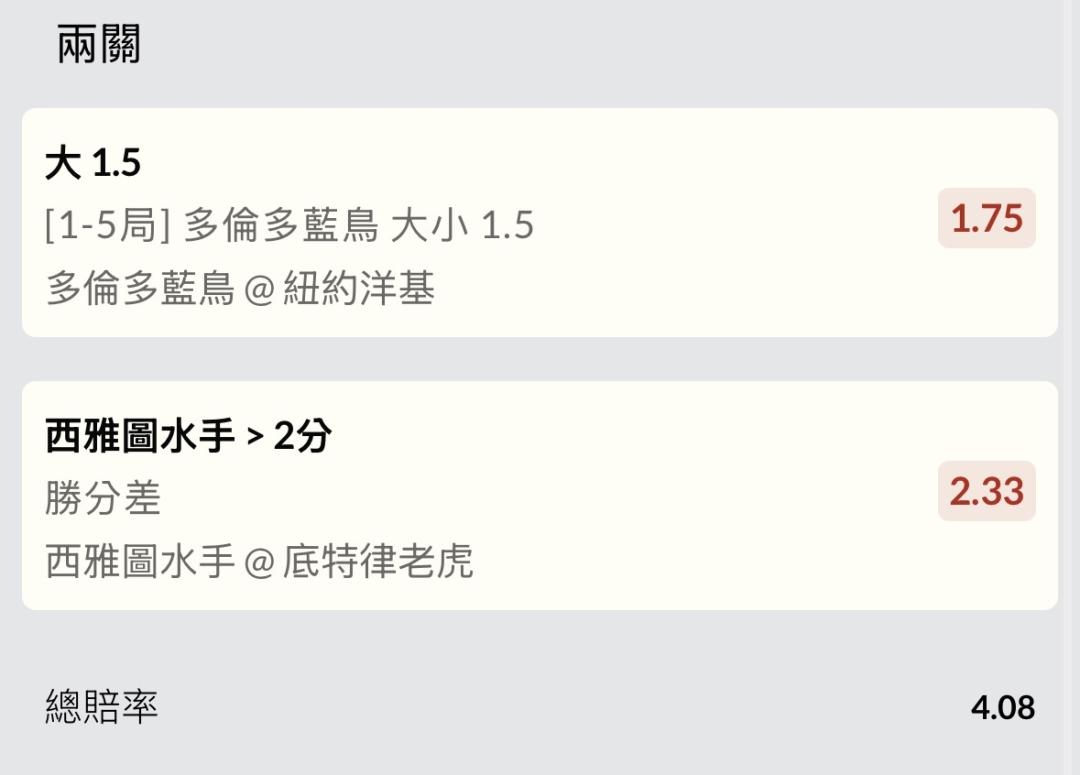1080x775 pixels.
Task: Click the 勝分差 market label
Action: tap(103, 498)
